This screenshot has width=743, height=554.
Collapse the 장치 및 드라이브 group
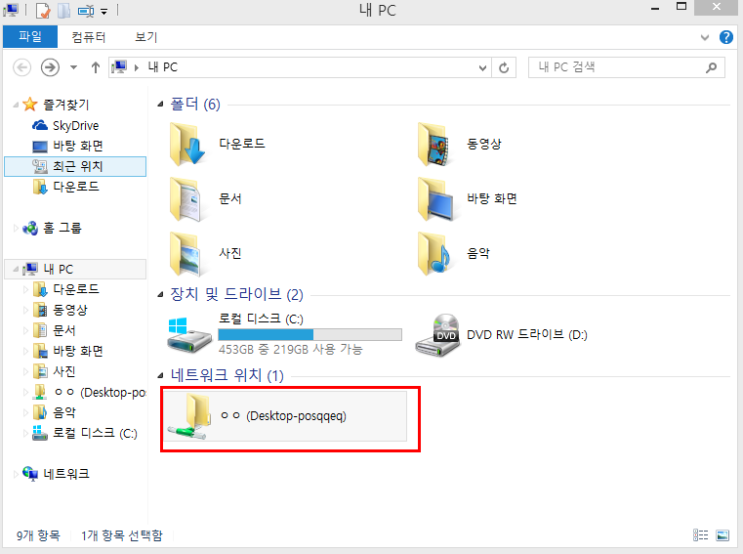click(163, 295)
